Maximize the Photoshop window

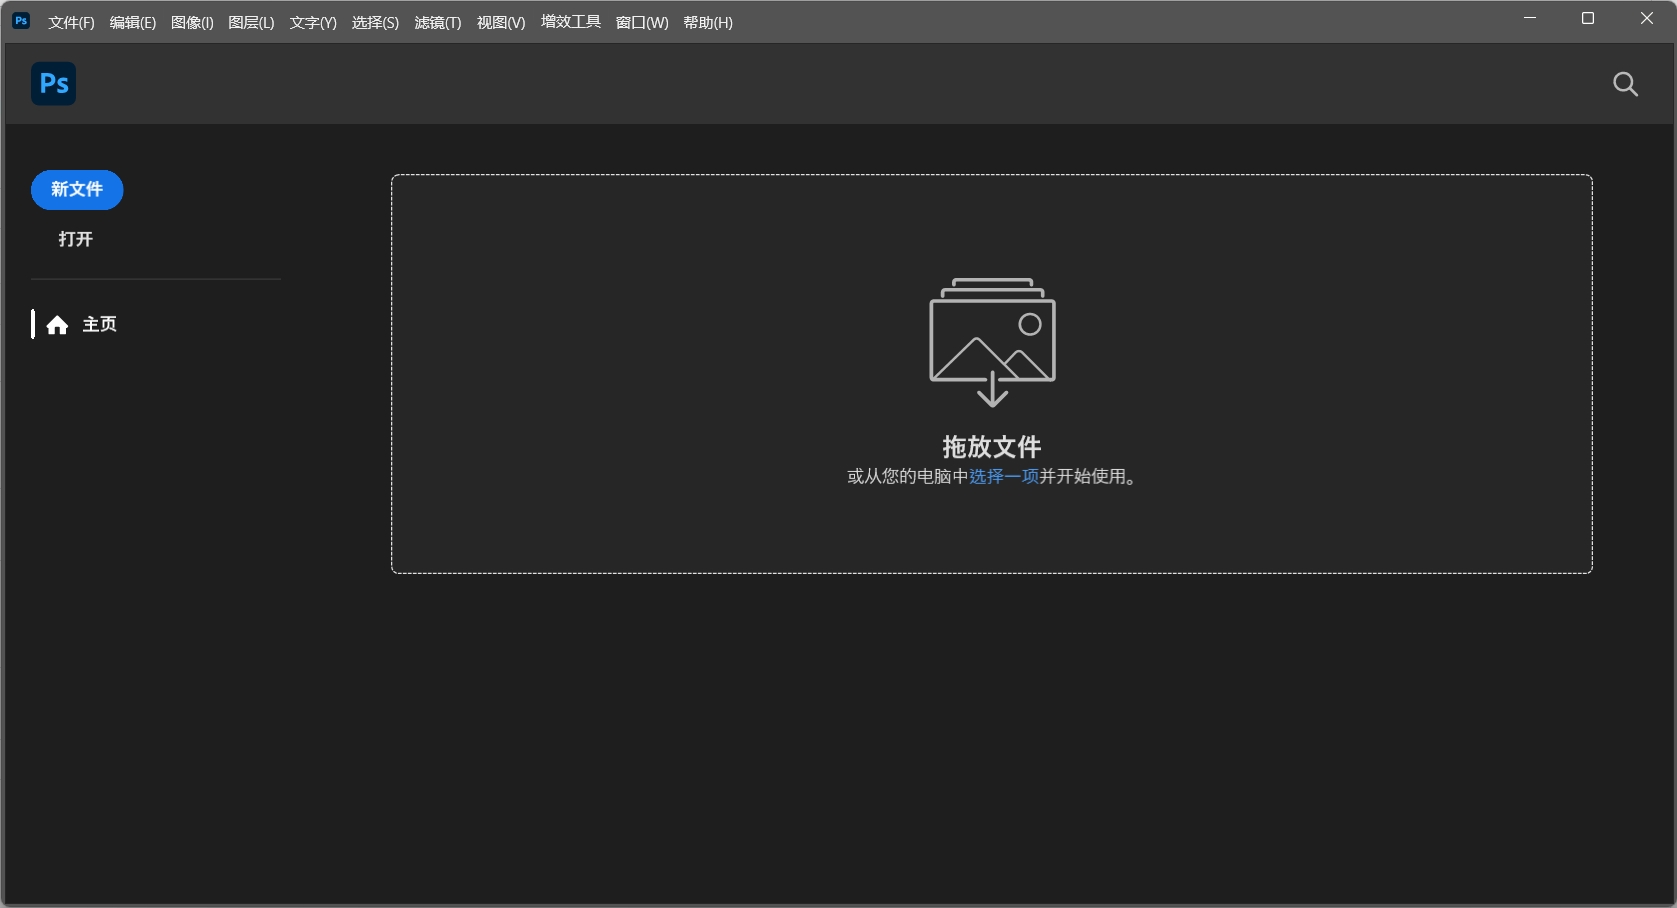(1588, 18)
